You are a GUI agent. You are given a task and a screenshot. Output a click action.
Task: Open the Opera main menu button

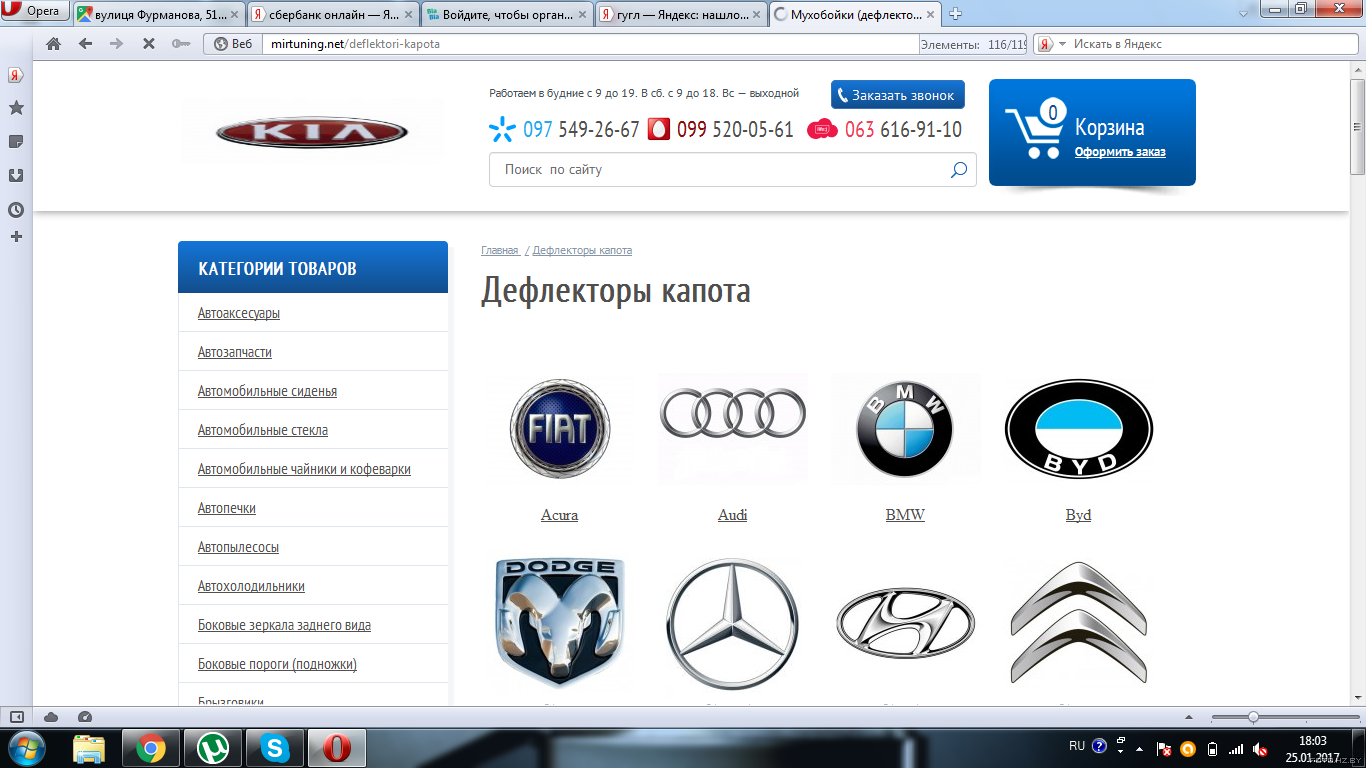35,11
